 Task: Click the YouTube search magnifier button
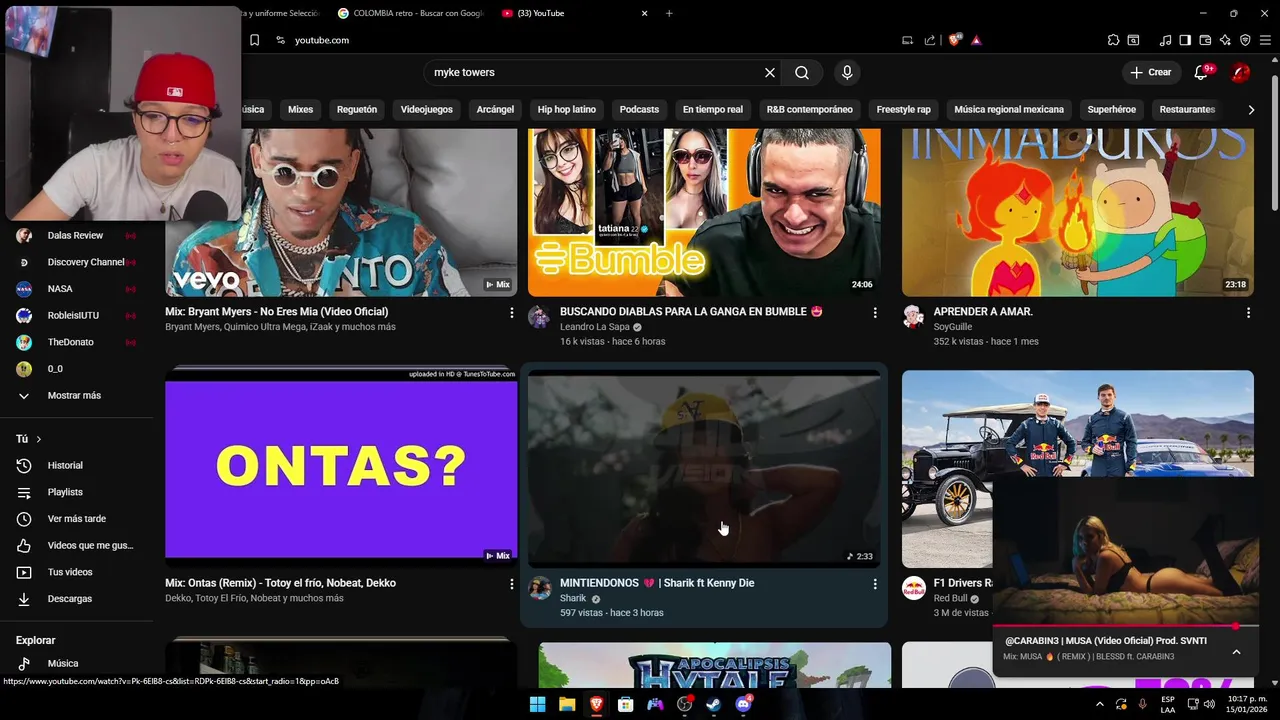coord(802,72)
